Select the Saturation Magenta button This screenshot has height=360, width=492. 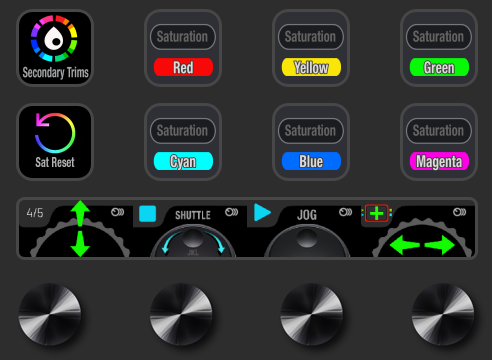[x=439, y=142]
